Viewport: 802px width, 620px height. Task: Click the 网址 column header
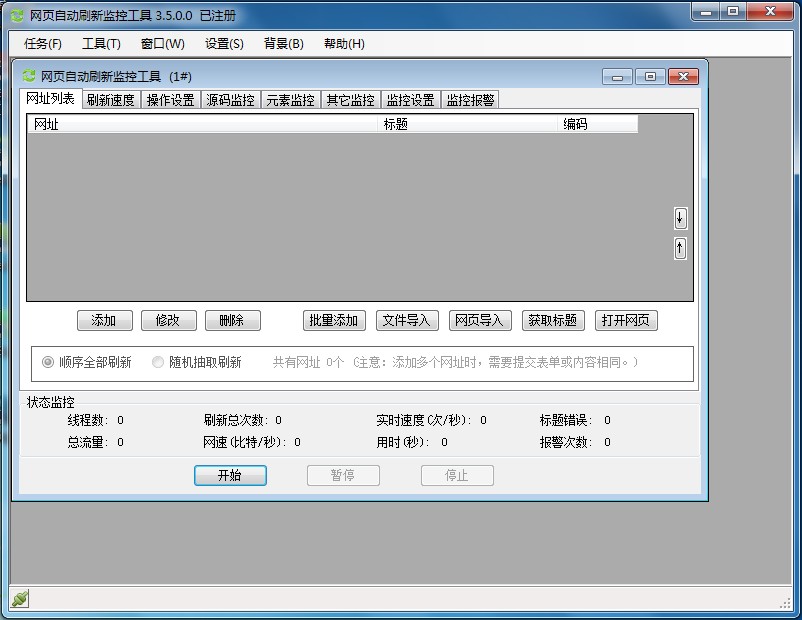point(203,124)
